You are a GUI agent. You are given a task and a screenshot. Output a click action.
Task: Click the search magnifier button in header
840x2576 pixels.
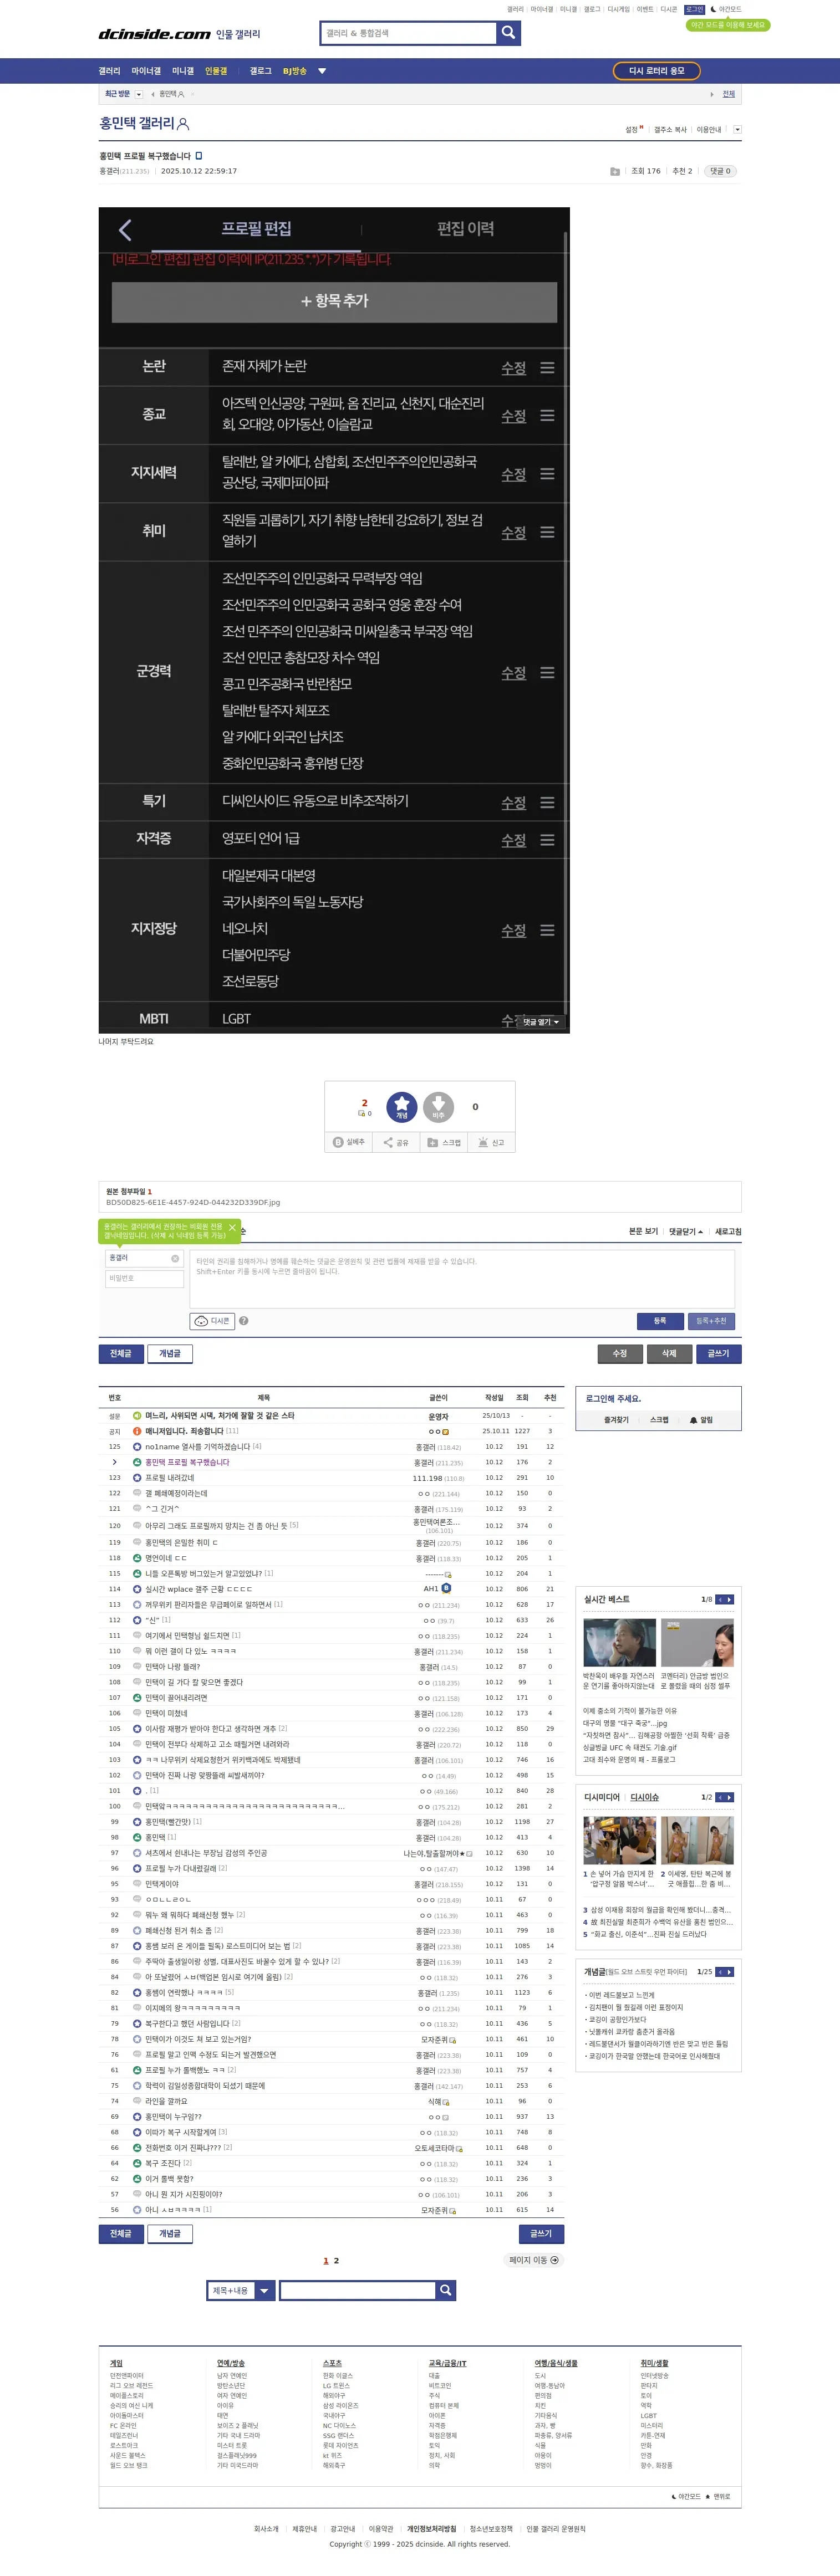click(x=508, y=33)
